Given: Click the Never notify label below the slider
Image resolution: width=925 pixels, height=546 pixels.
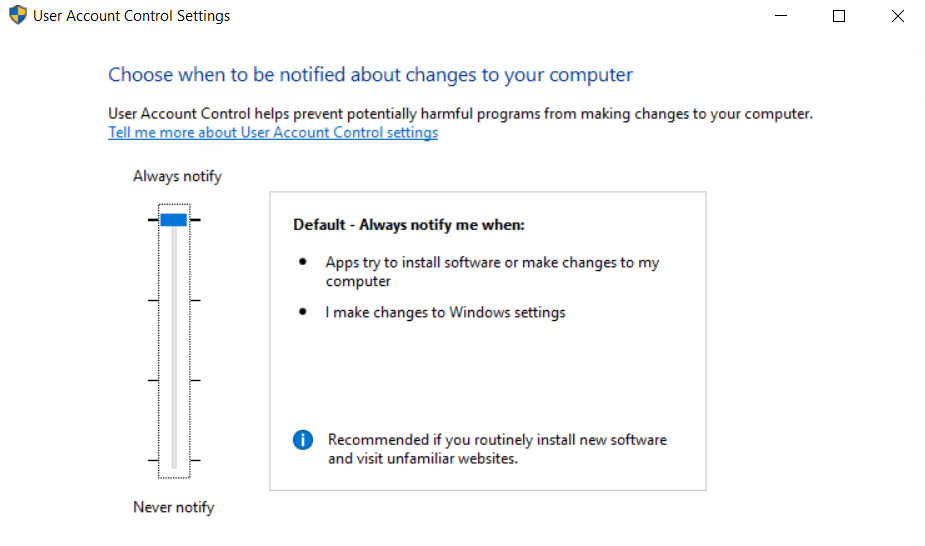Looking at the screenshot, I should pos(174,507).
